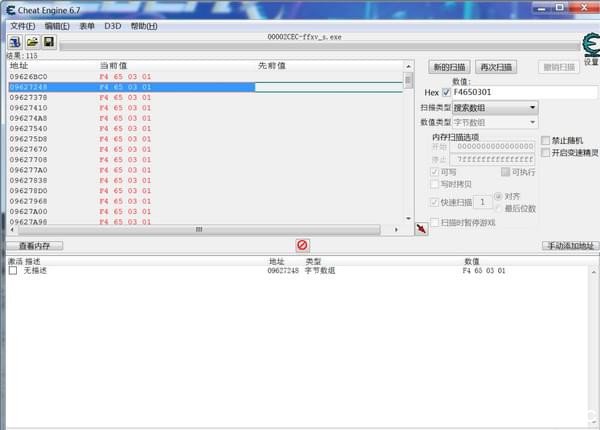
Task: Click the save floppy disk icon
Action: pos(48,42)
